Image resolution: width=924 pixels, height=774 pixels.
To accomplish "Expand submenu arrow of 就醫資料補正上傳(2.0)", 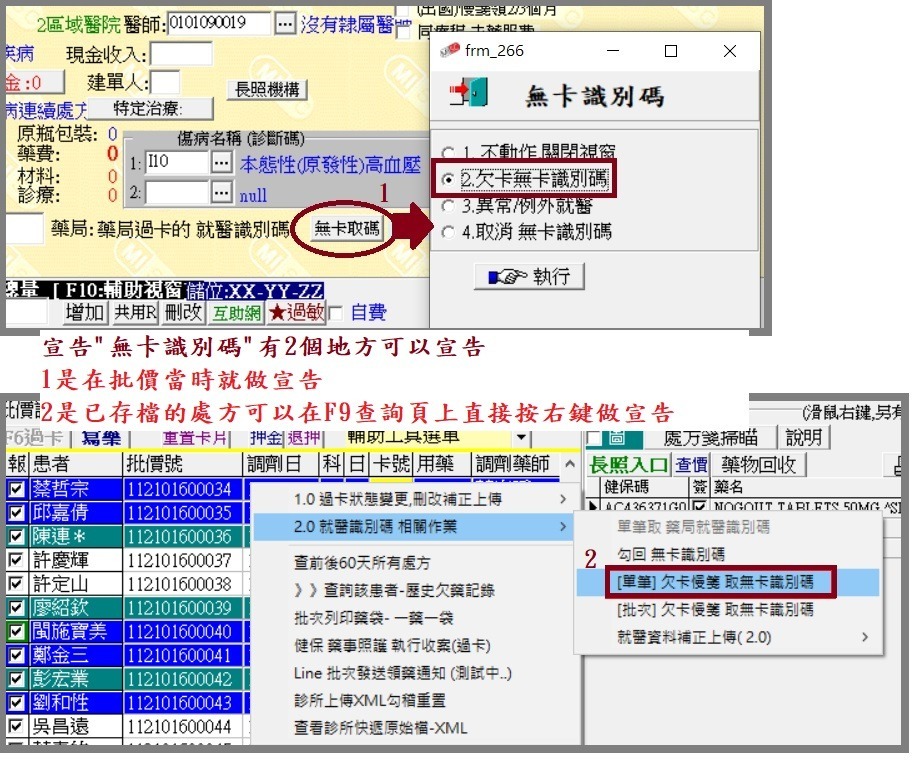I will tap(864, 637).
